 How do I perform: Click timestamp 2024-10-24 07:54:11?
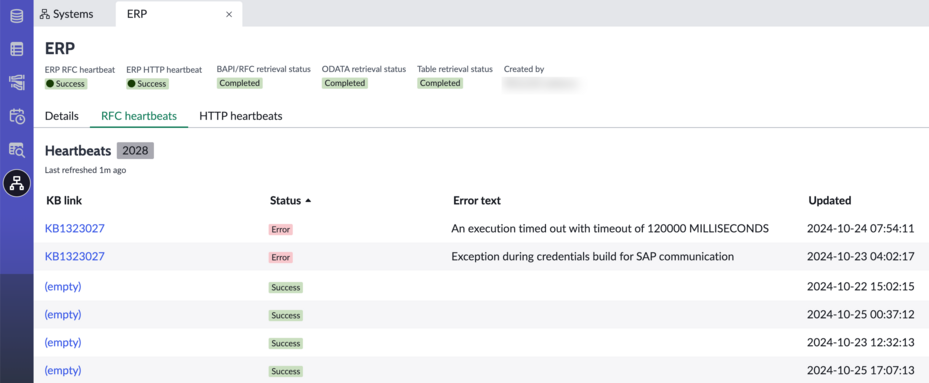tap(861, 228)
